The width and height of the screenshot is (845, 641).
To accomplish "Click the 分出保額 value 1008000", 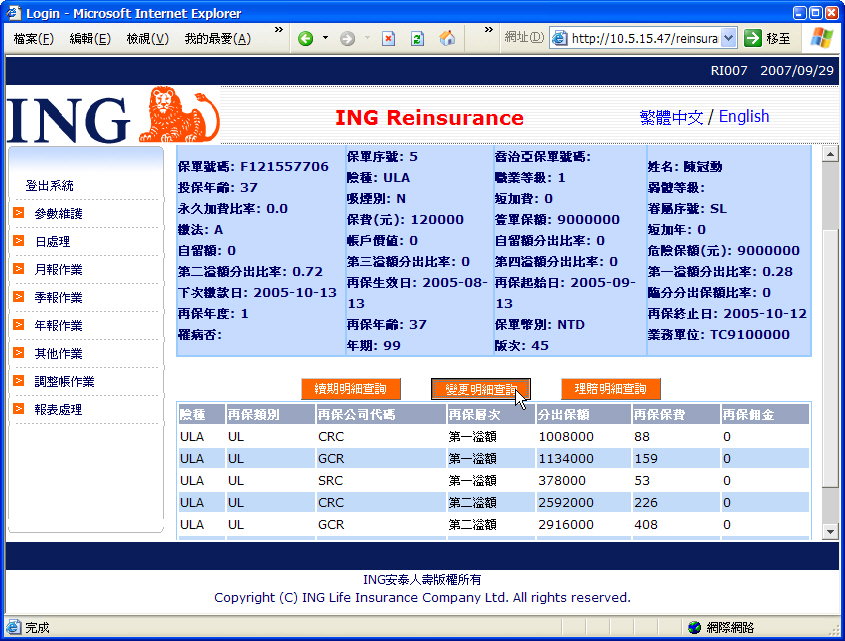I will [566, 437].
